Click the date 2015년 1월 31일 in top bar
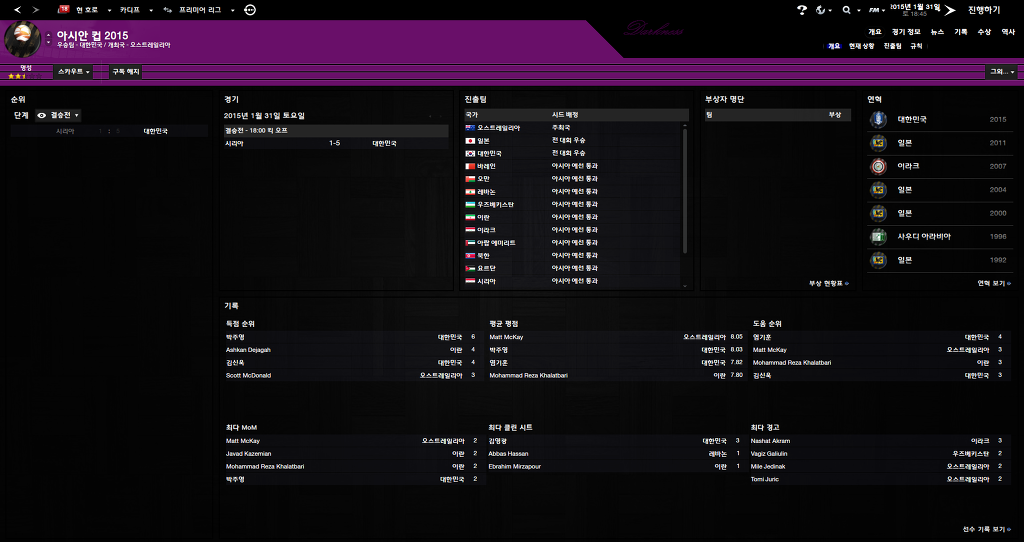 click(915, 7)
